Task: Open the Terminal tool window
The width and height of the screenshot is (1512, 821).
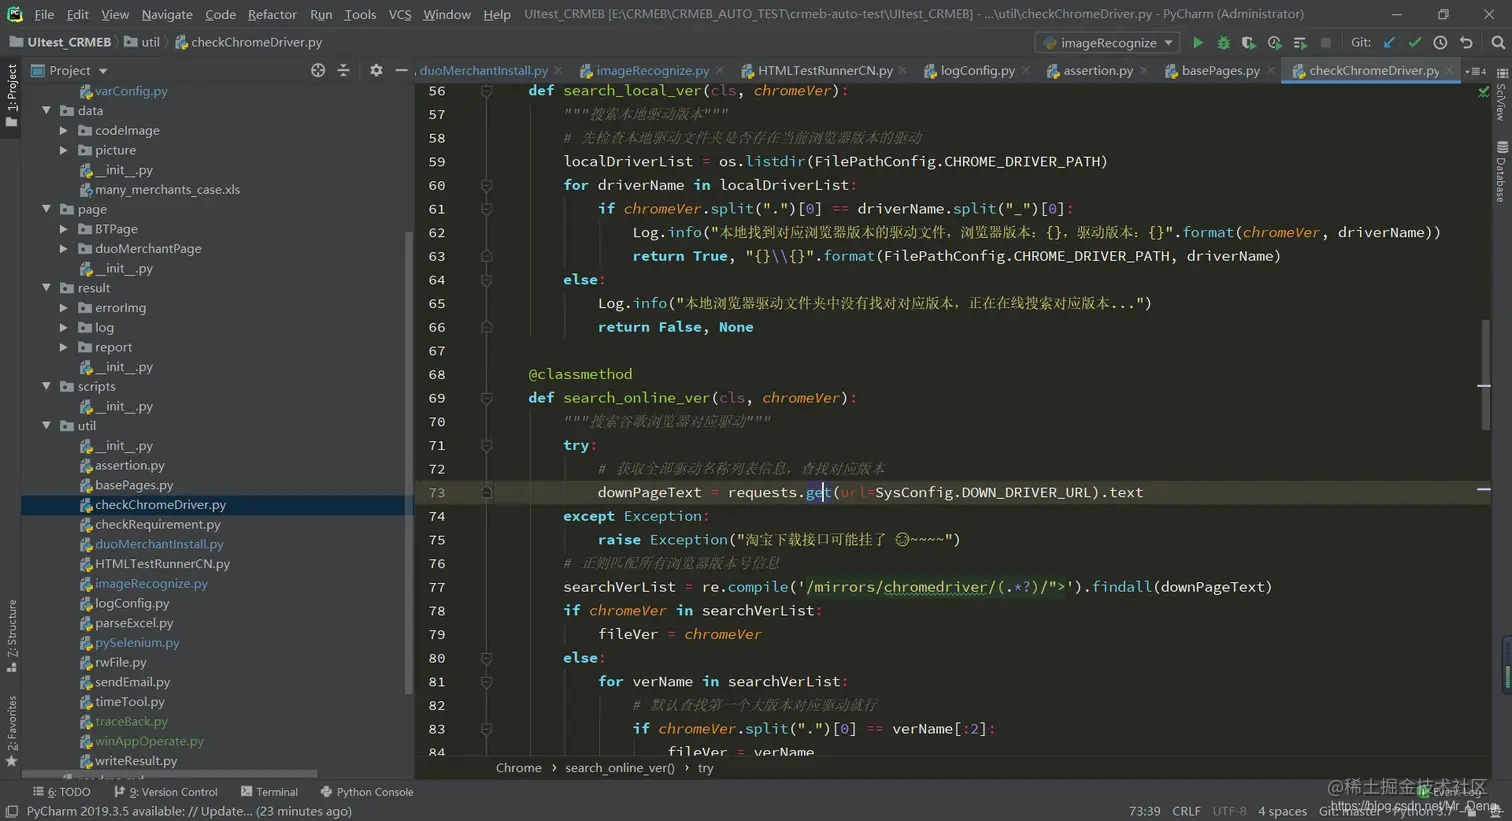Action: pyautogui.click(x=269, y=792)
